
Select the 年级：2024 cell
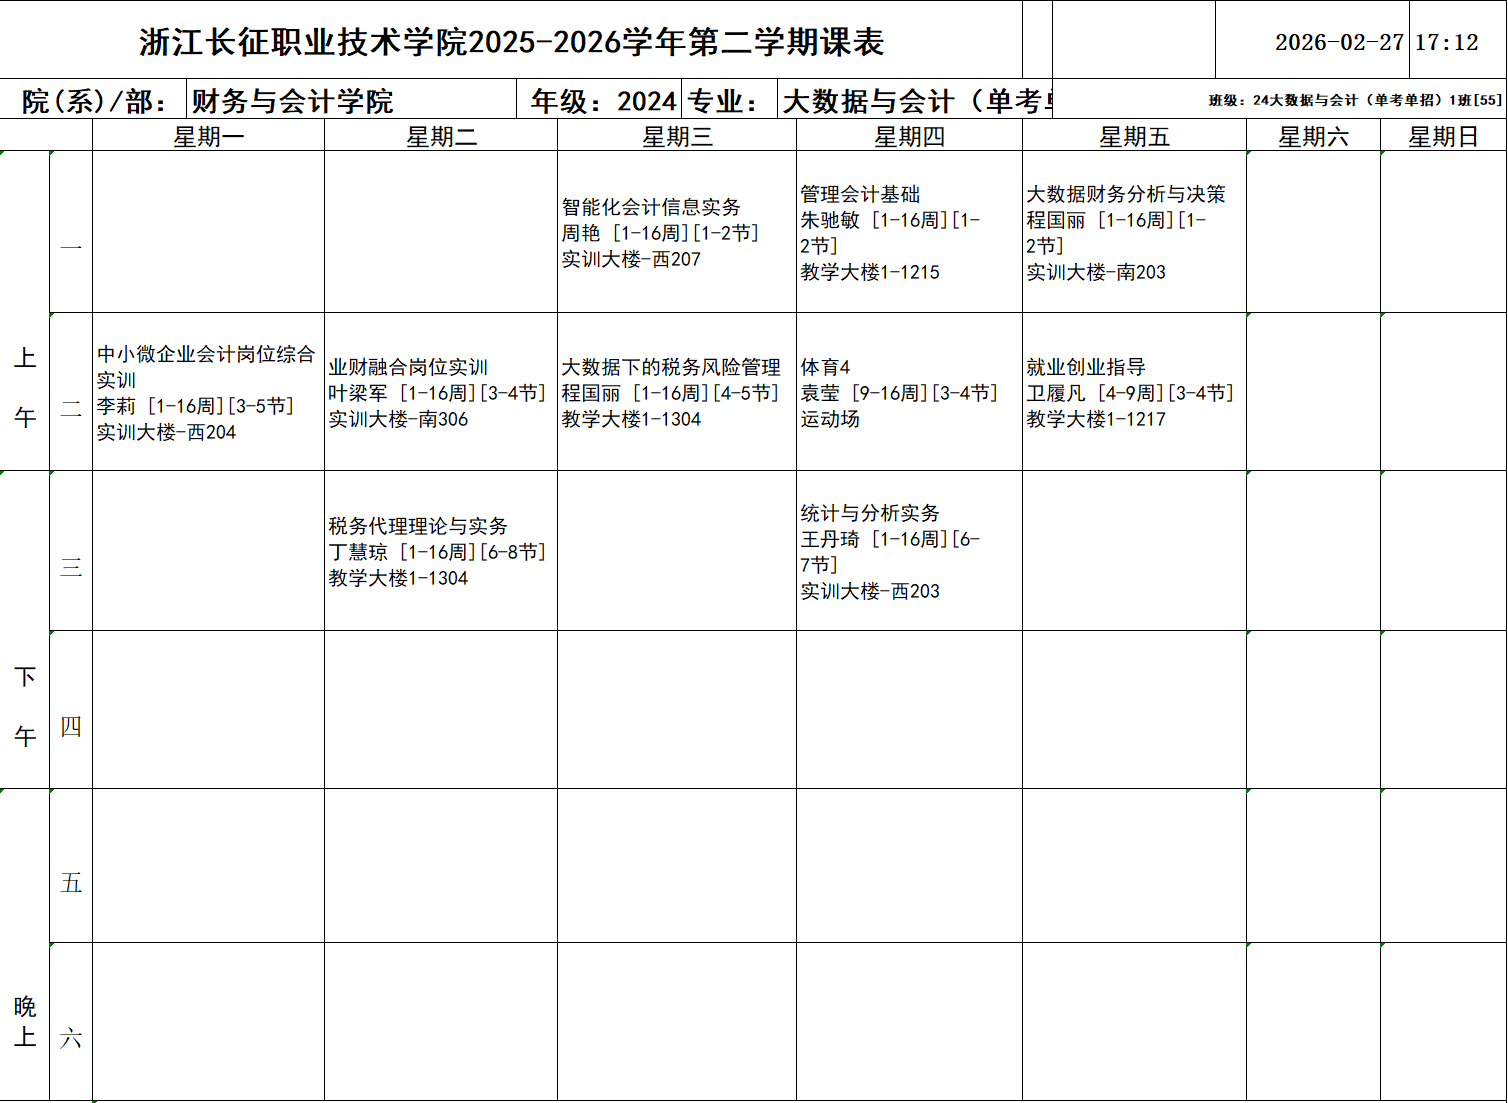pyautogui.click(x=599, y=101)
